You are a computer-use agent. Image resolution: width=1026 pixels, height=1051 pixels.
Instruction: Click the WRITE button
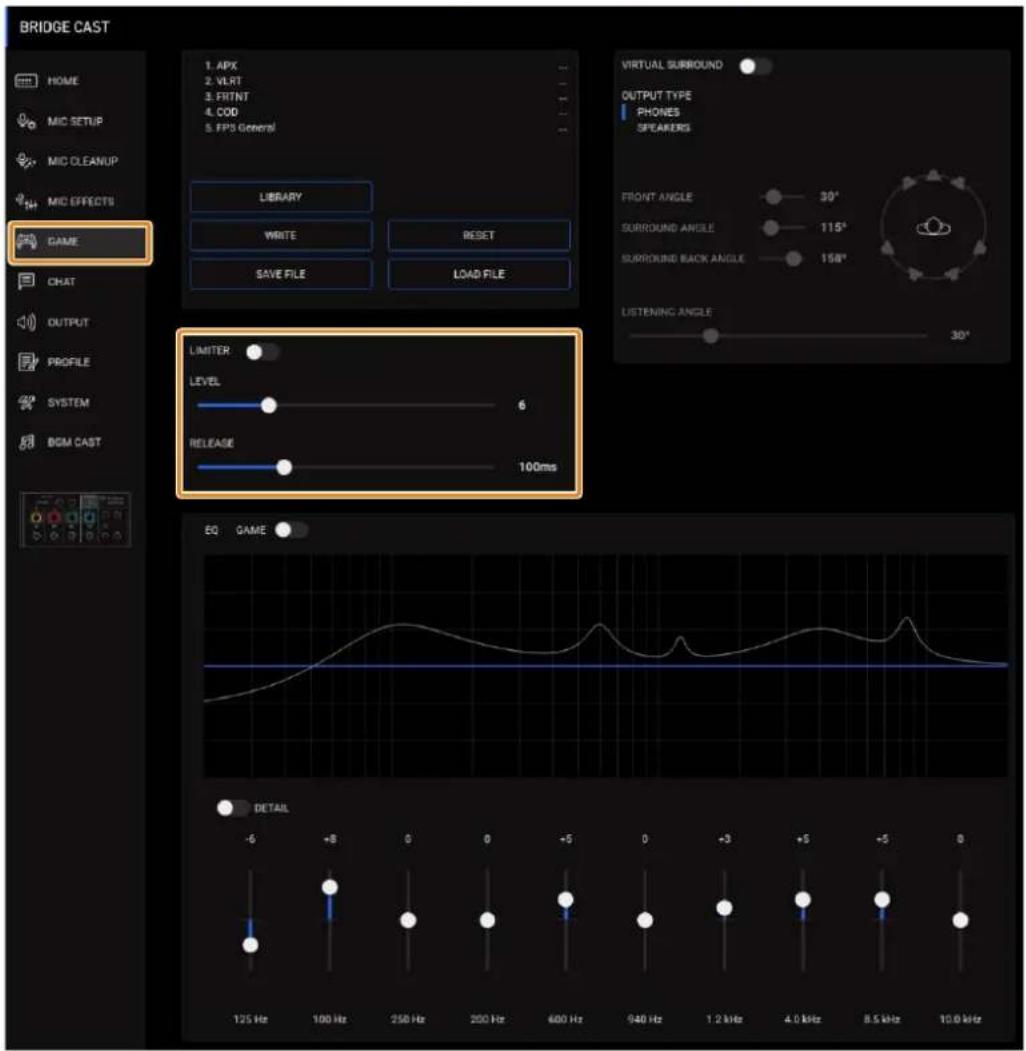281,235
